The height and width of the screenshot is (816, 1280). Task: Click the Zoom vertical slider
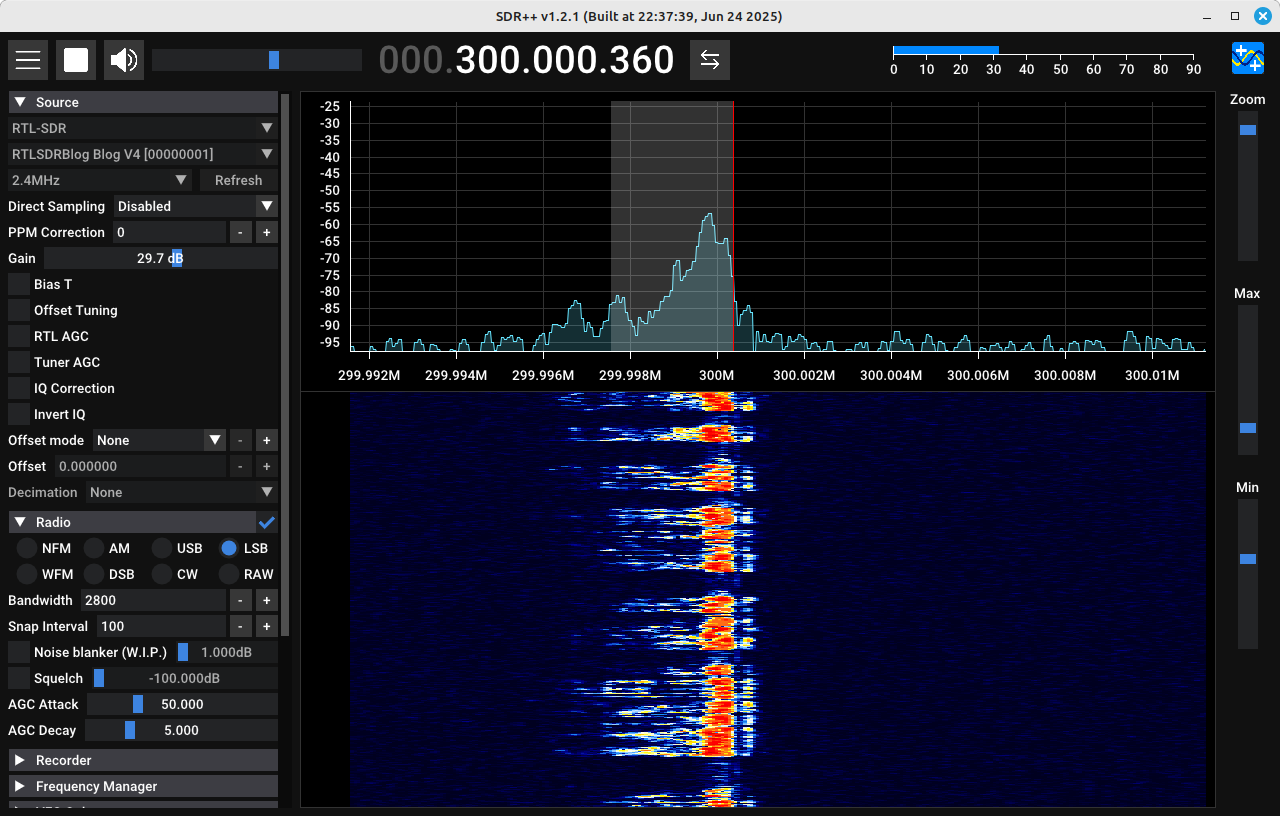point(1248,186)
